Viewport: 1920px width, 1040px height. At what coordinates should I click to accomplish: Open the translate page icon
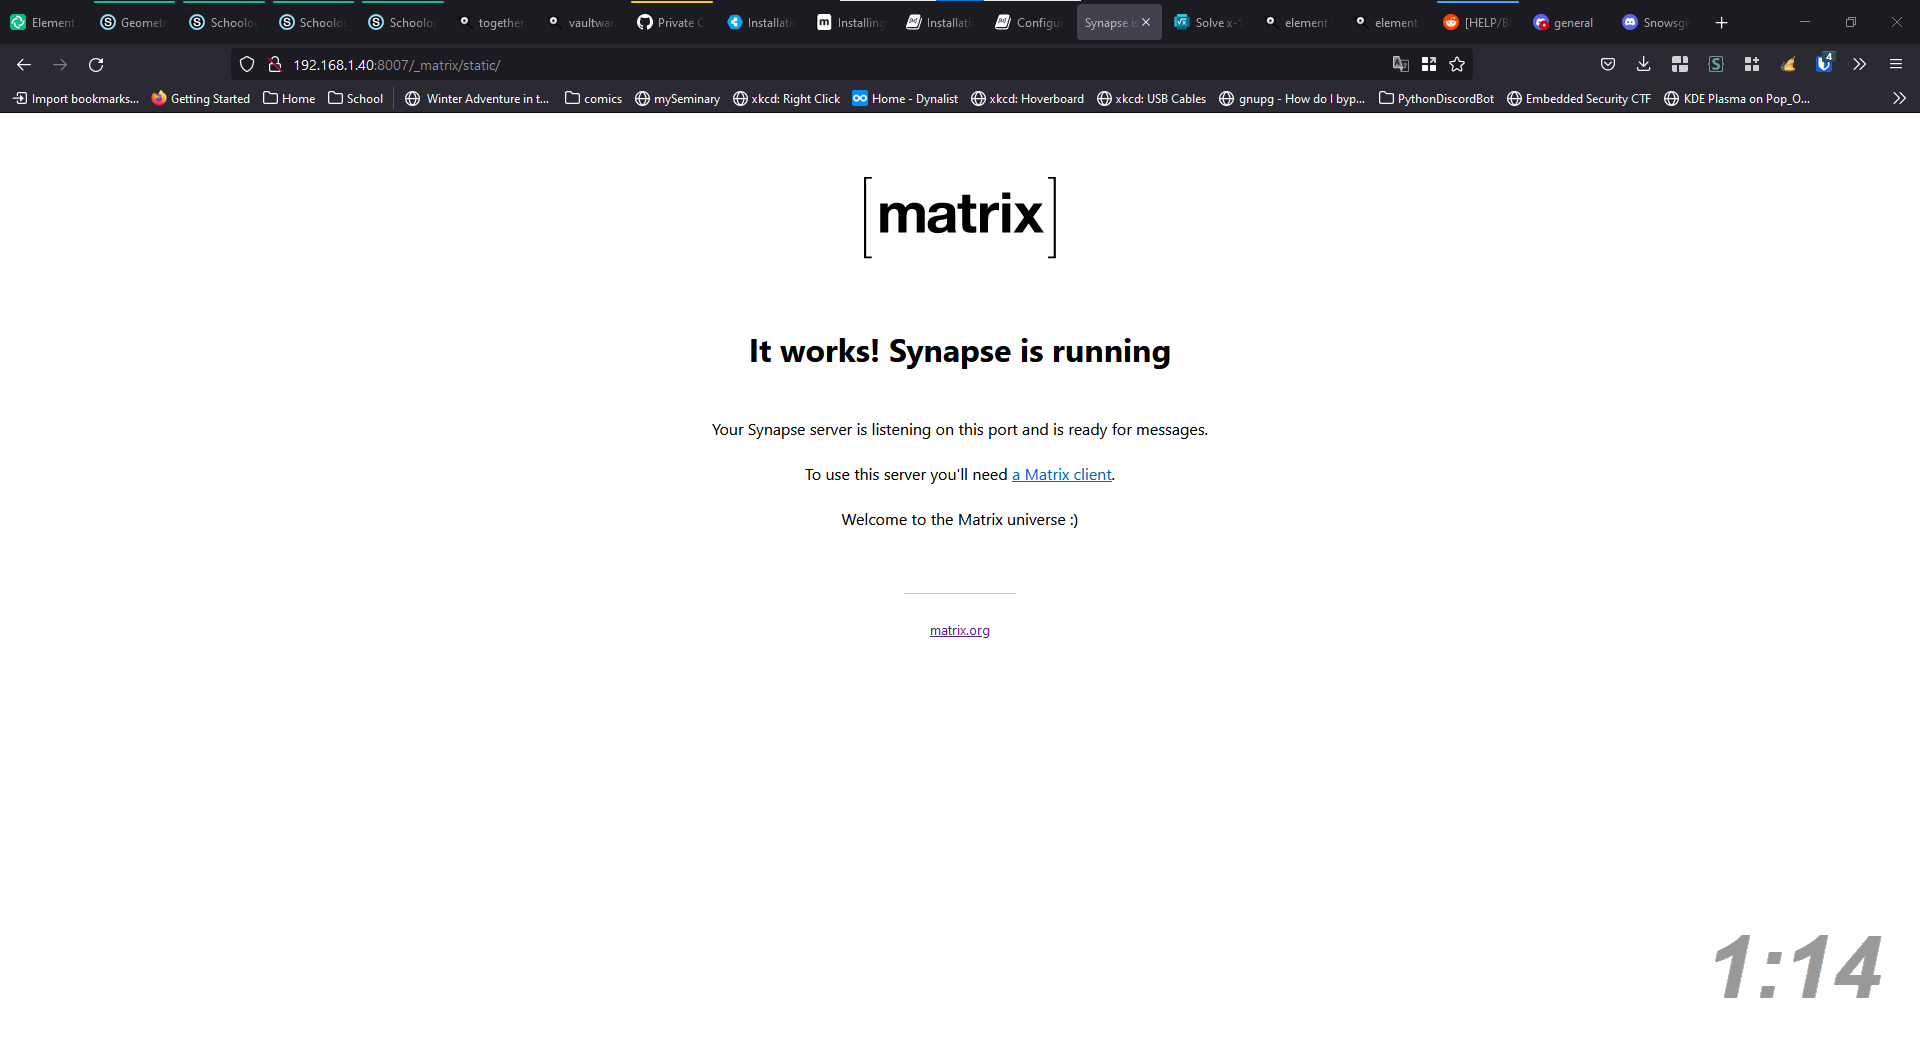pos(1401,65)
